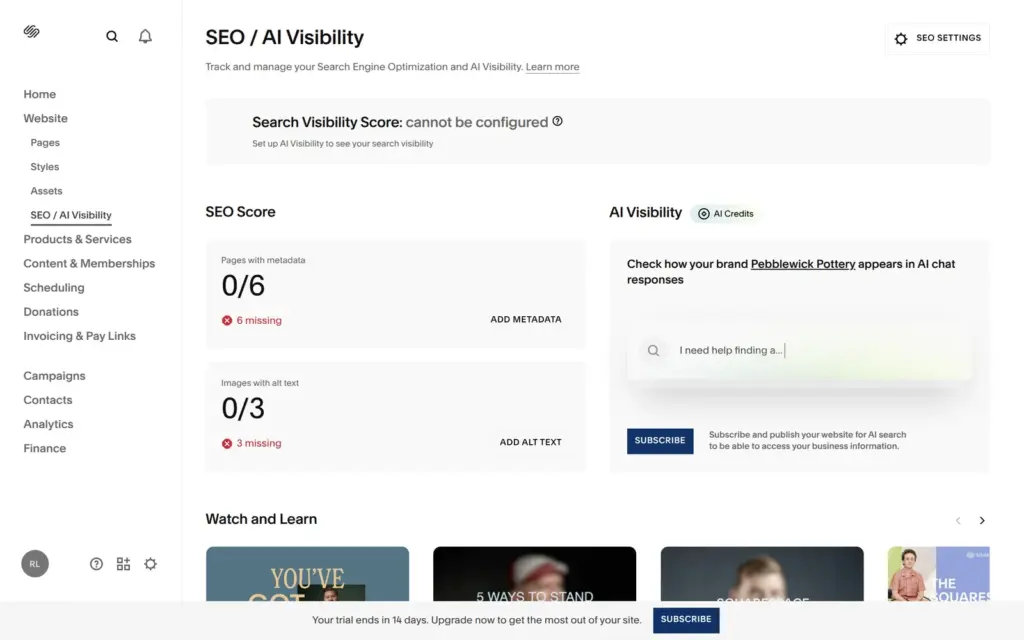Image resolution: width=1024 pixels, height=640 pixels.
Task: Click the "6 missing" text
Action: click(x=259, y=320)
